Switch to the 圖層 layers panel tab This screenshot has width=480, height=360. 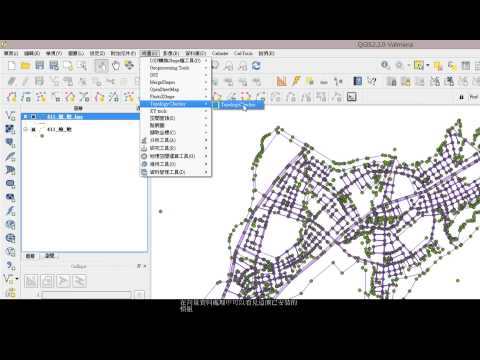30,256
